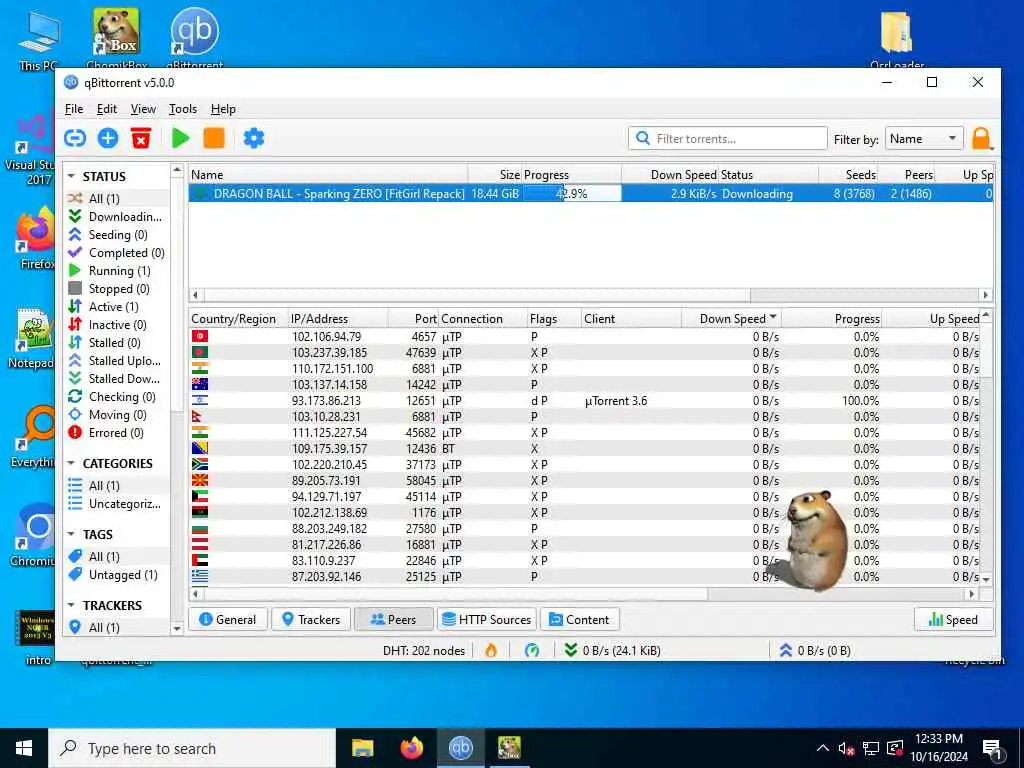This screenshot has width=1024, height=768.
Task: Start torrents with the green play icon
Action: [x=181, y=138]
